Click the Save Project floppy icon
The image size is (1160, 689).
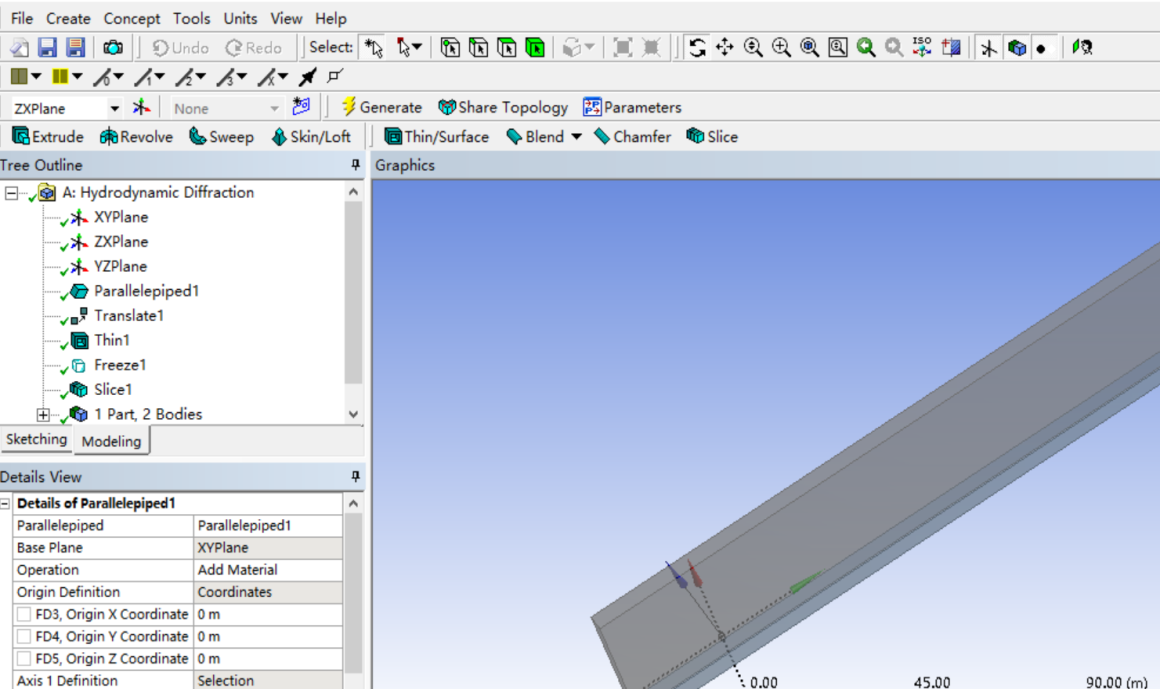(47, 47)
